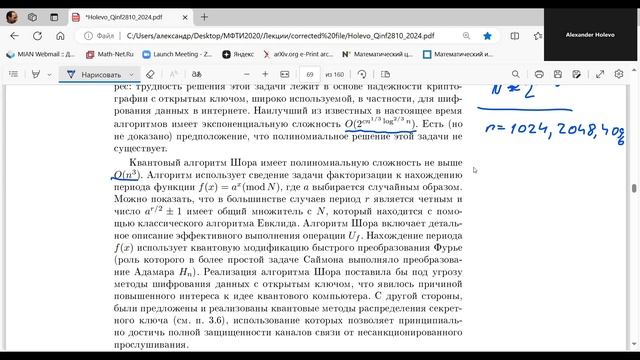Open the Яндекс bookmark
This screenshot has width=640, height=360.
click(x=238, y=54)
